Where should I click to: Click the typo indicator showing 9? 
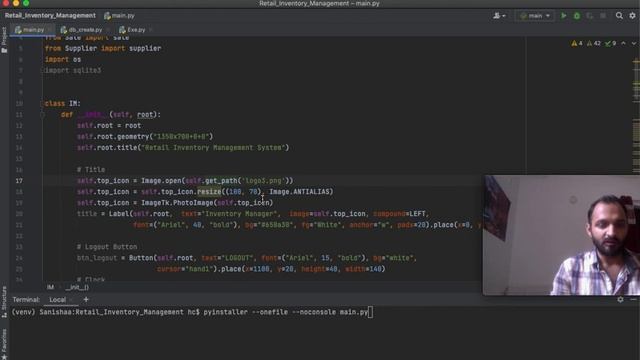[x=611, y=43]
